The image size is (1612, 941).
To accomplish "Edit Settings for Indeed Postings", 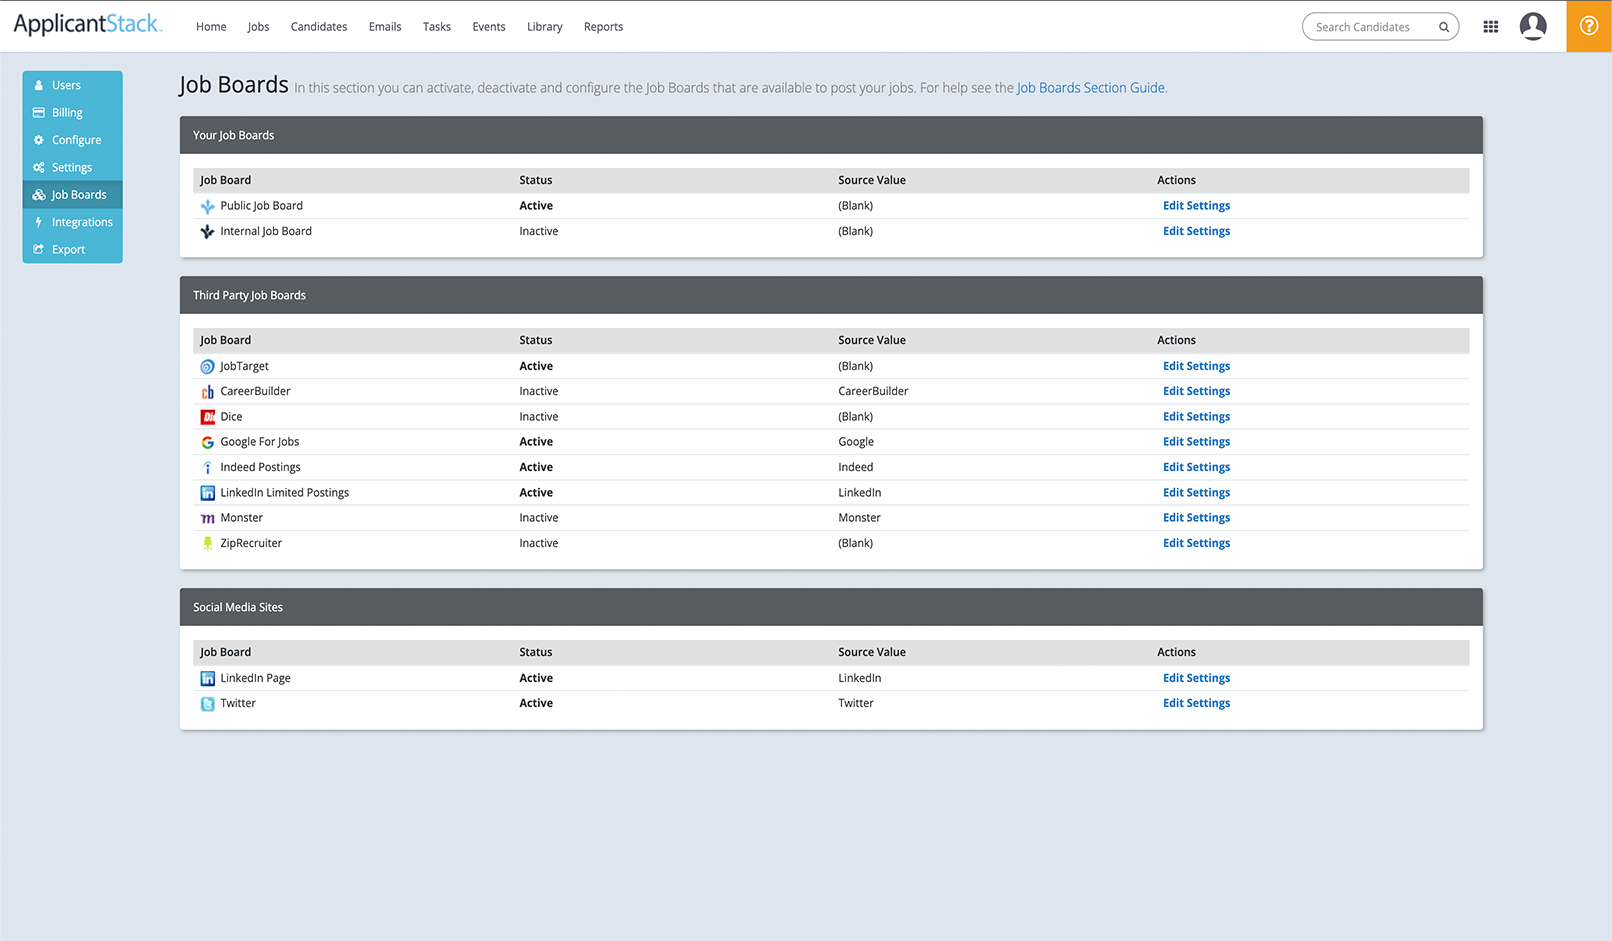I will (x=1196, y=467).
